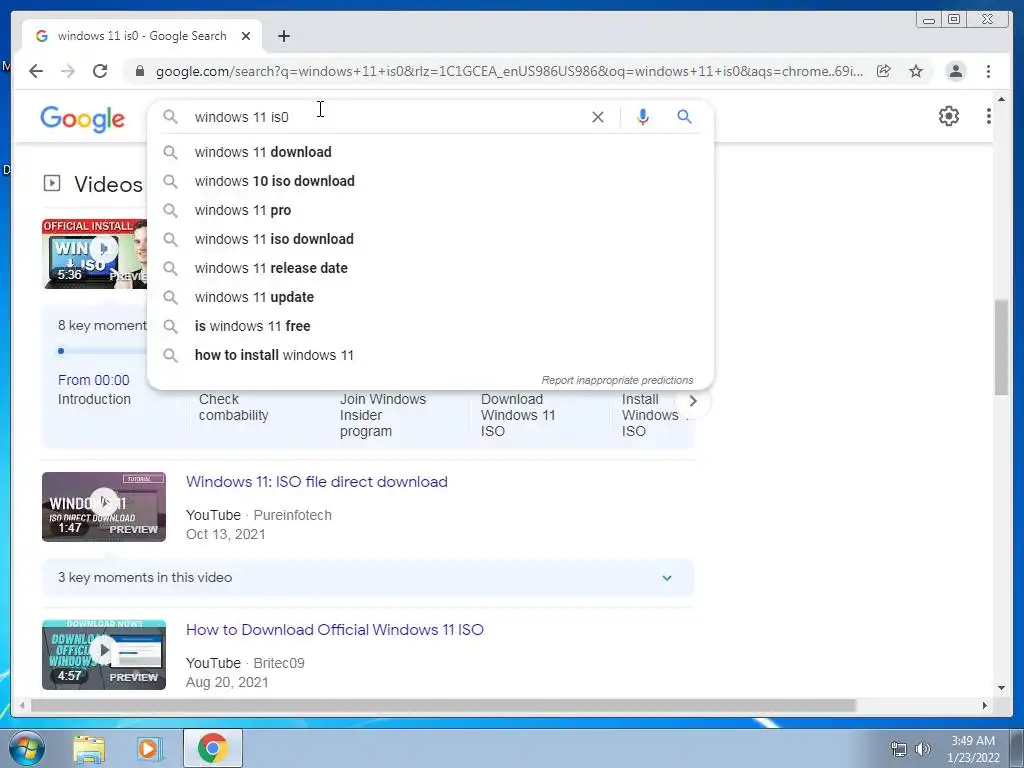Close the windows 11 is0 tab
Screen dimensions: 1024x768
coord(246,36)
